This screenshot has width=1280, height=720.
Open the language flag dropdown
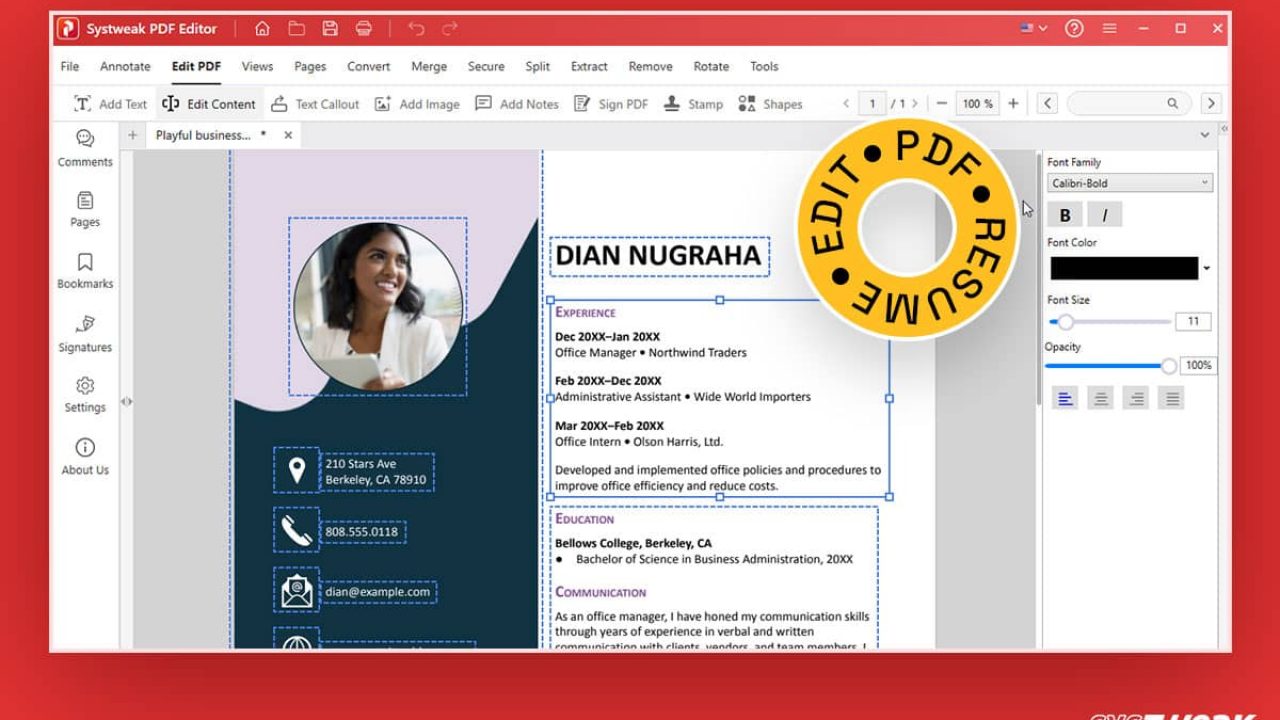click(x=1033, y=29)
